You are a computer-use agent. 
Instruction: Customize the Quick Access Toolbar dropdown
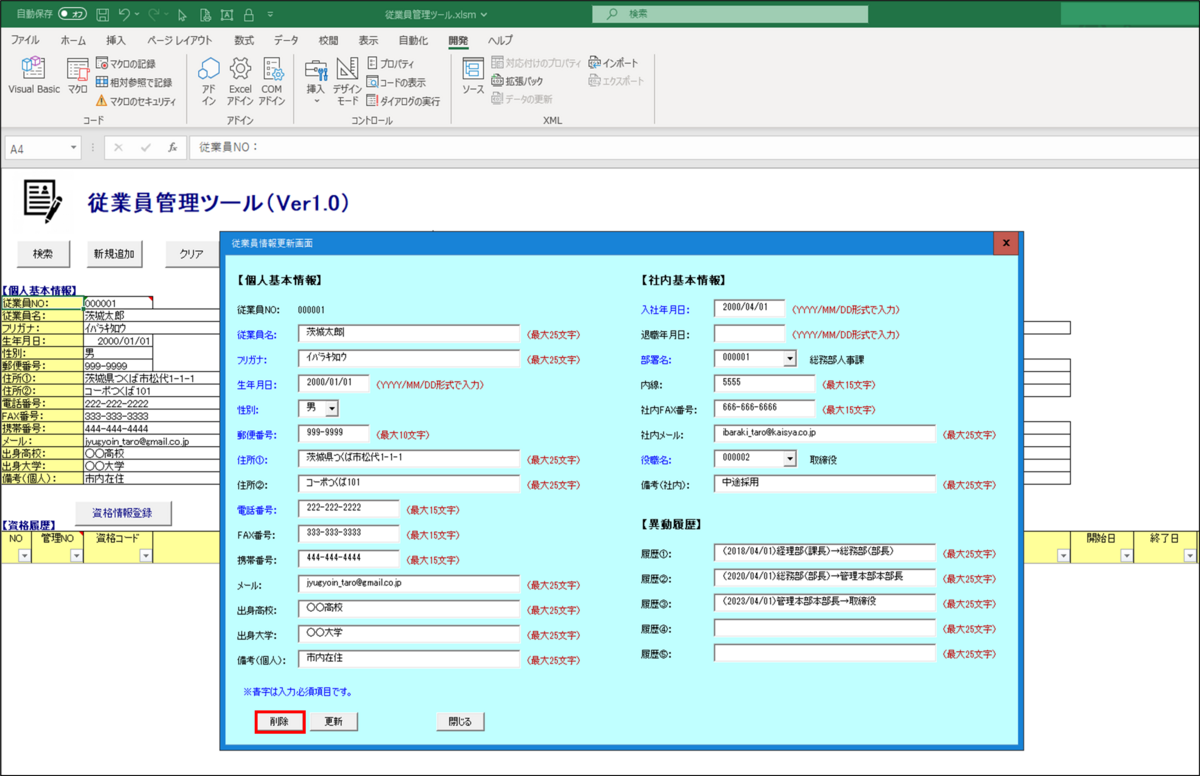272,15
